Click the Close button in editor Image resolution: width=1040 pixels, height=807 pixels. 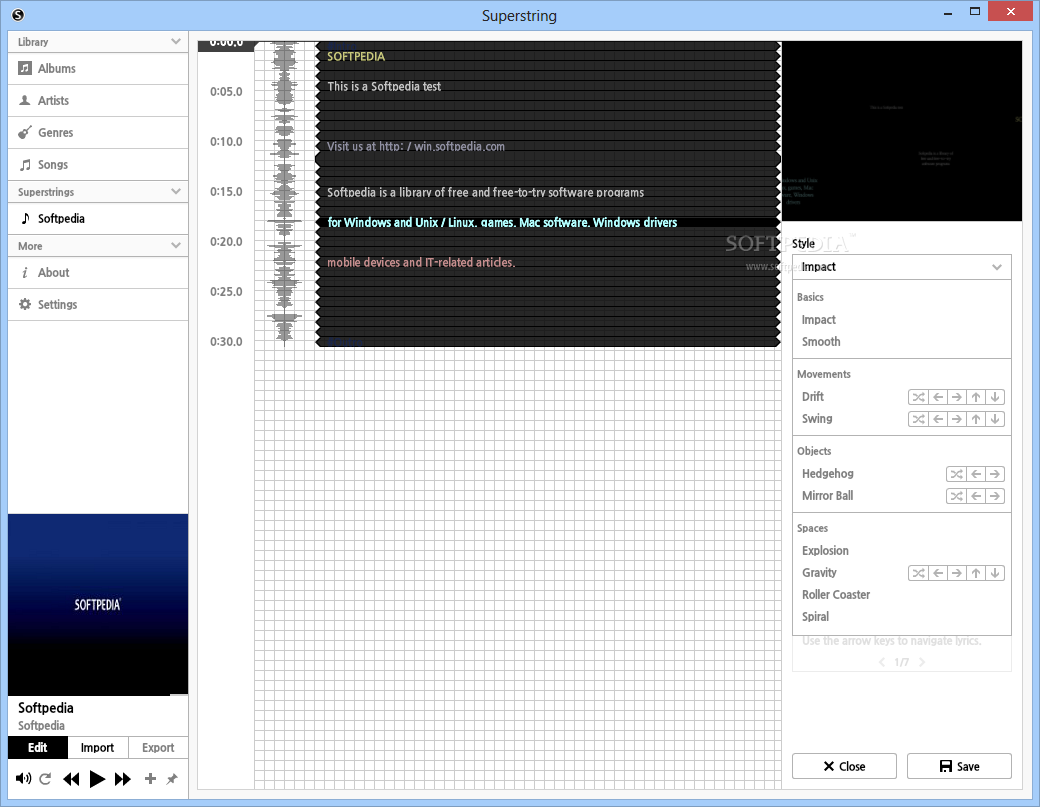pos(844,766)
